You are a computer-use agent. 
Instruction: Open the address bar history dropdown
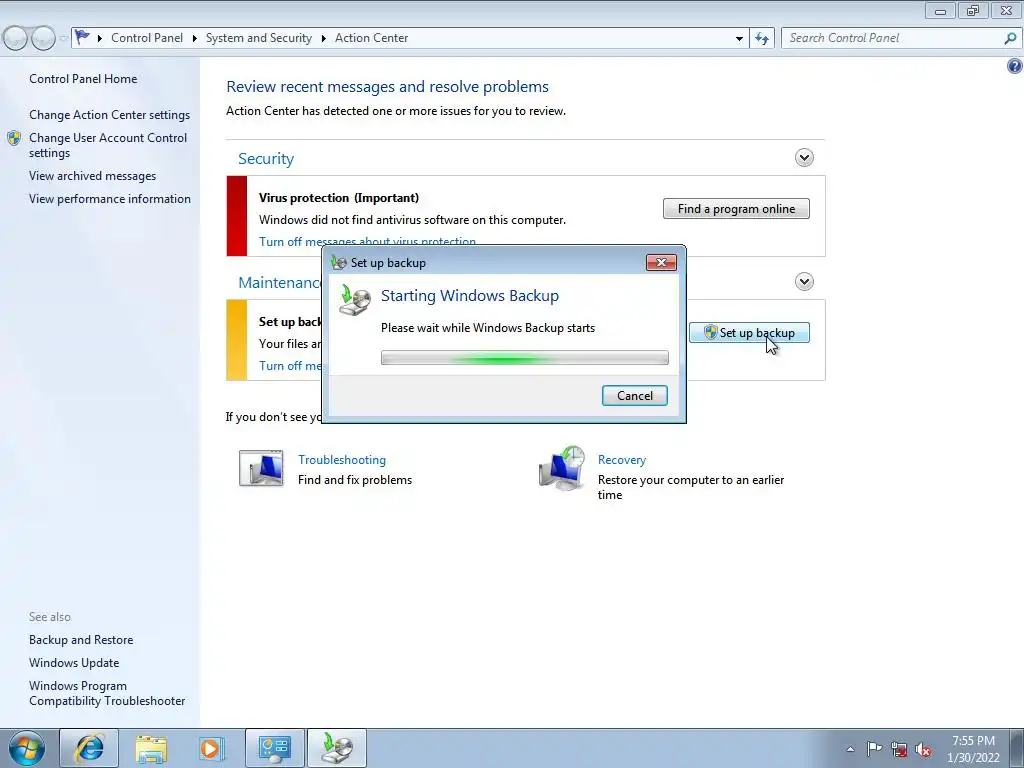click(739, 39)
